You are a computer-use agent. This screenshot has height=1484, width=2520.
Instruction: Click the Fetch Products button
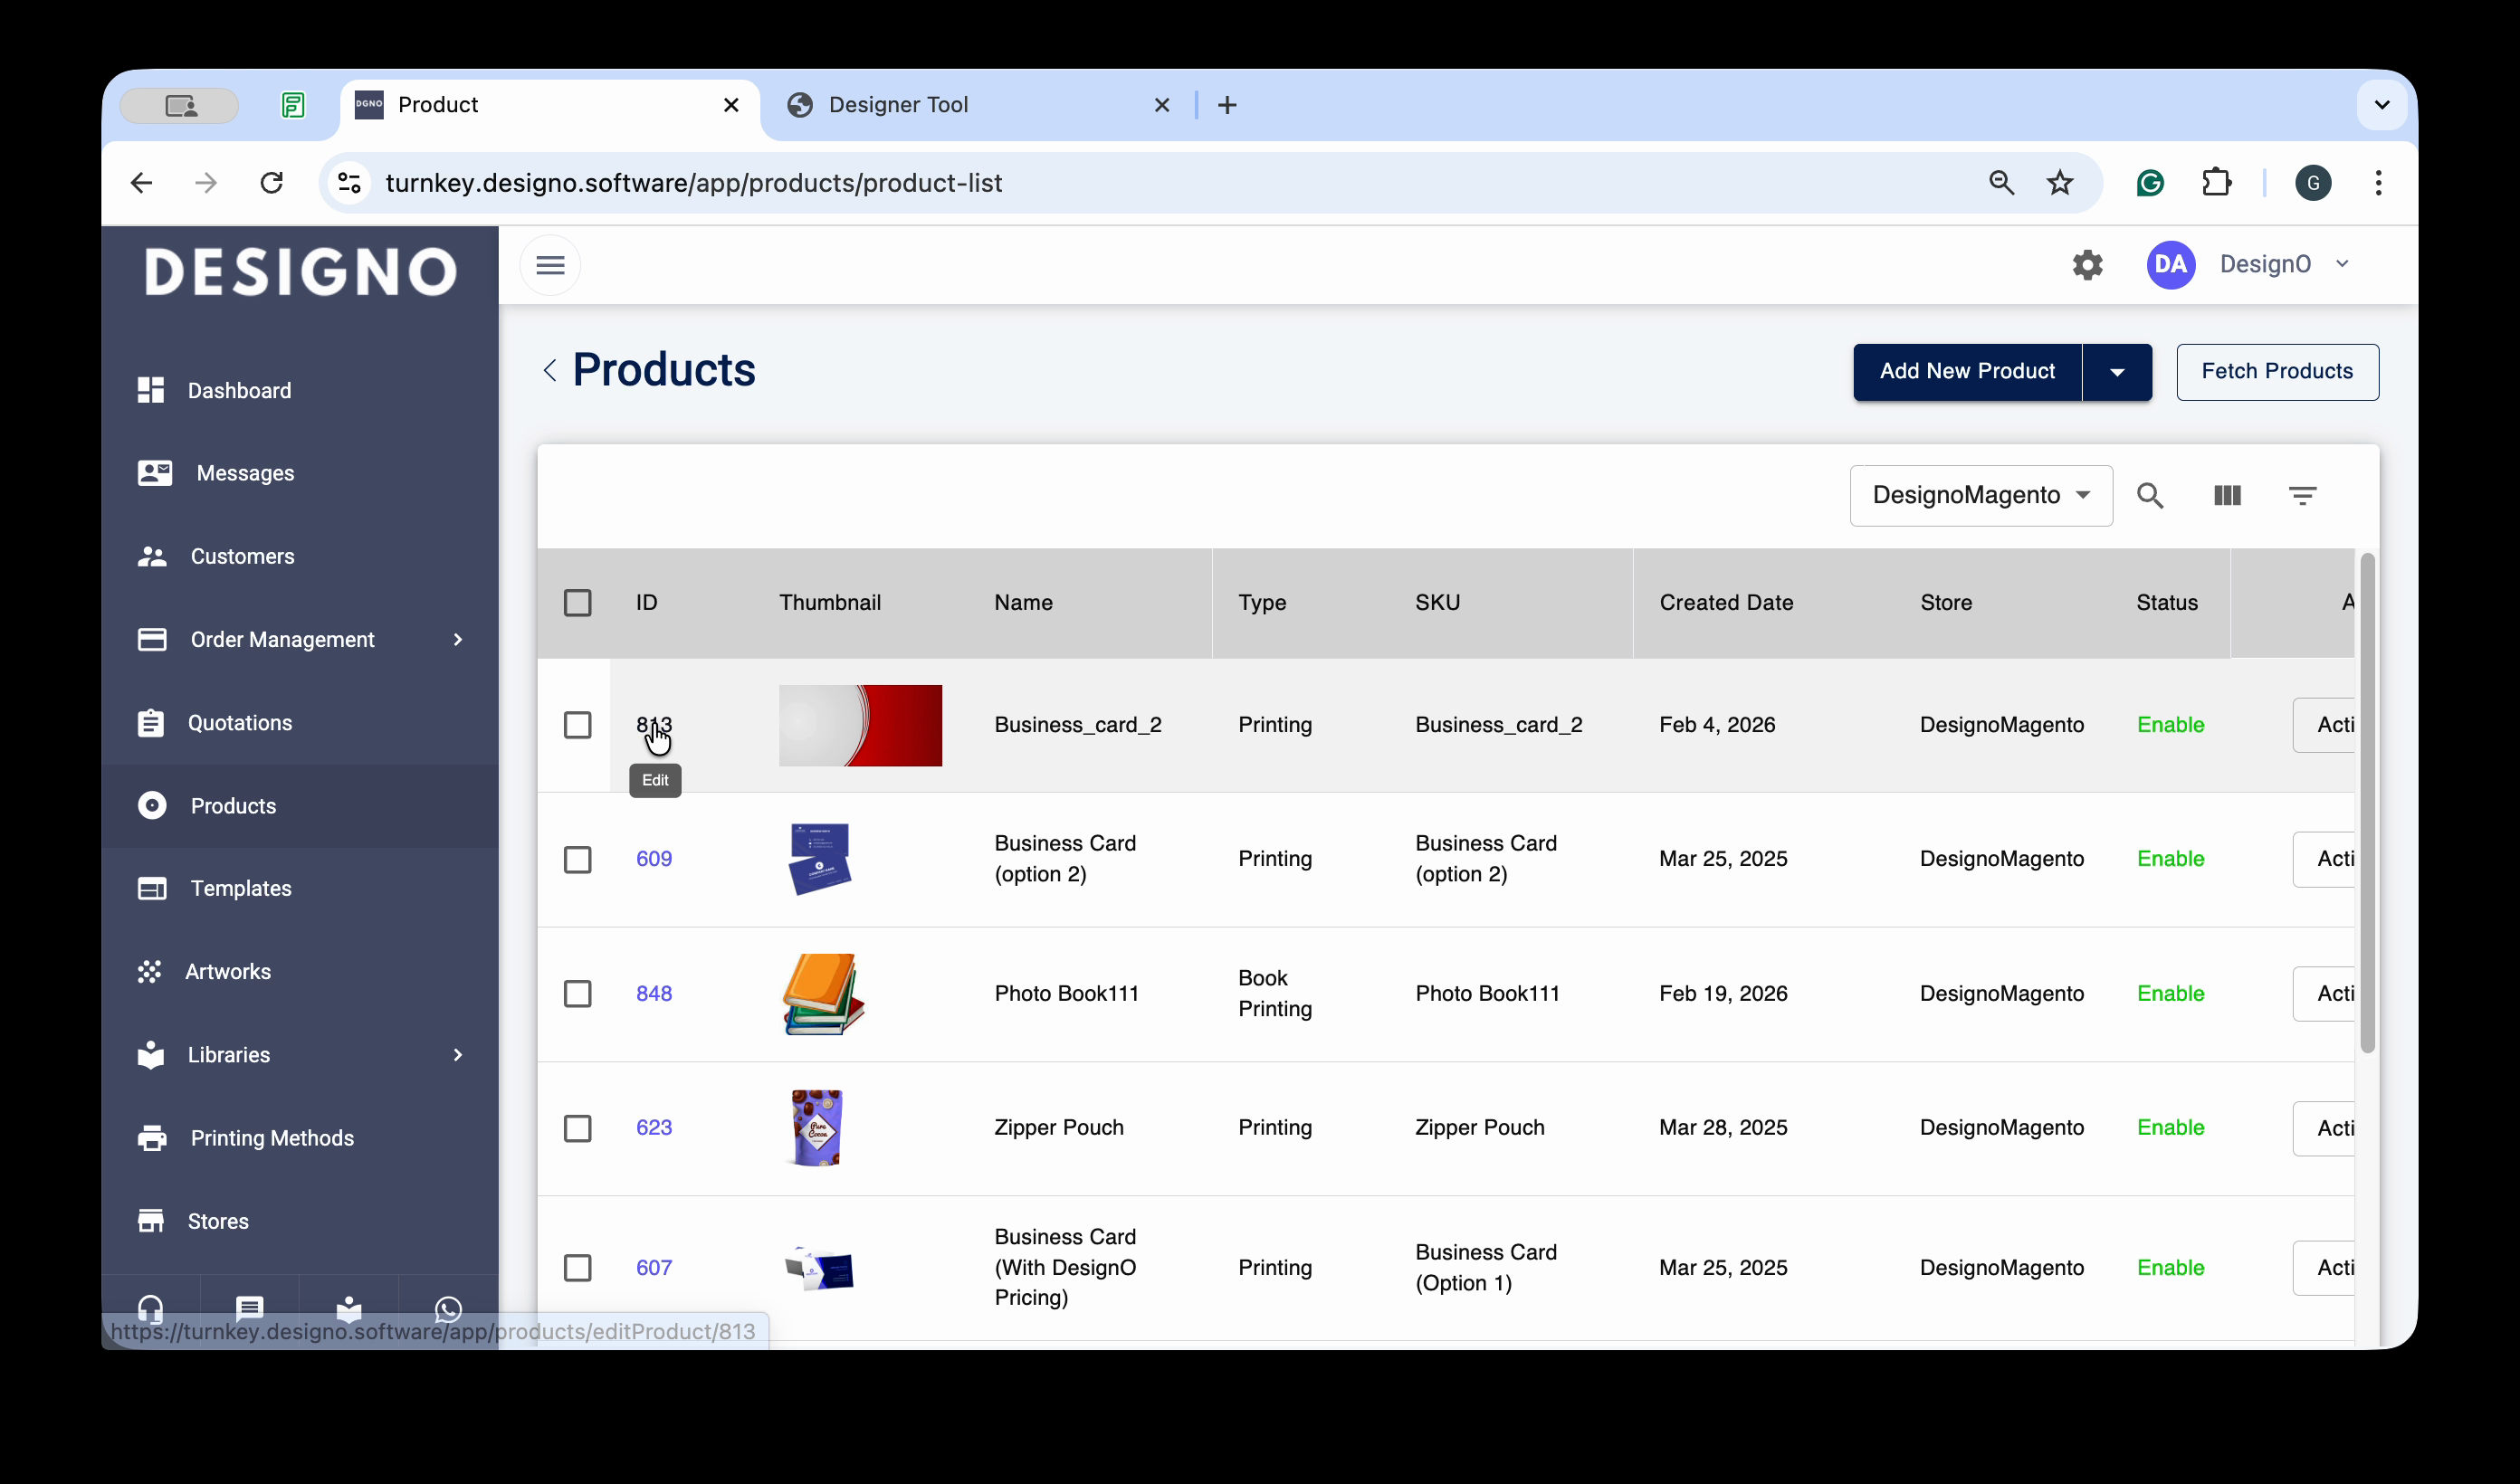(x=2276, y=372)
